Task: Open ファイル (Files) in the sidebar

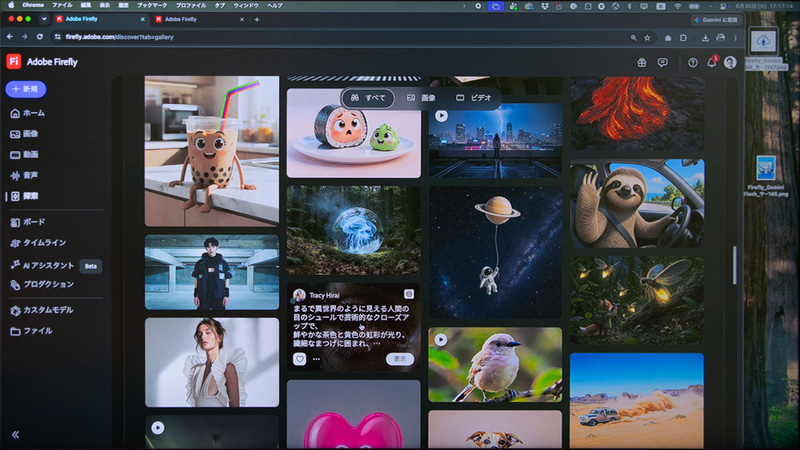Action: [32, 331]
